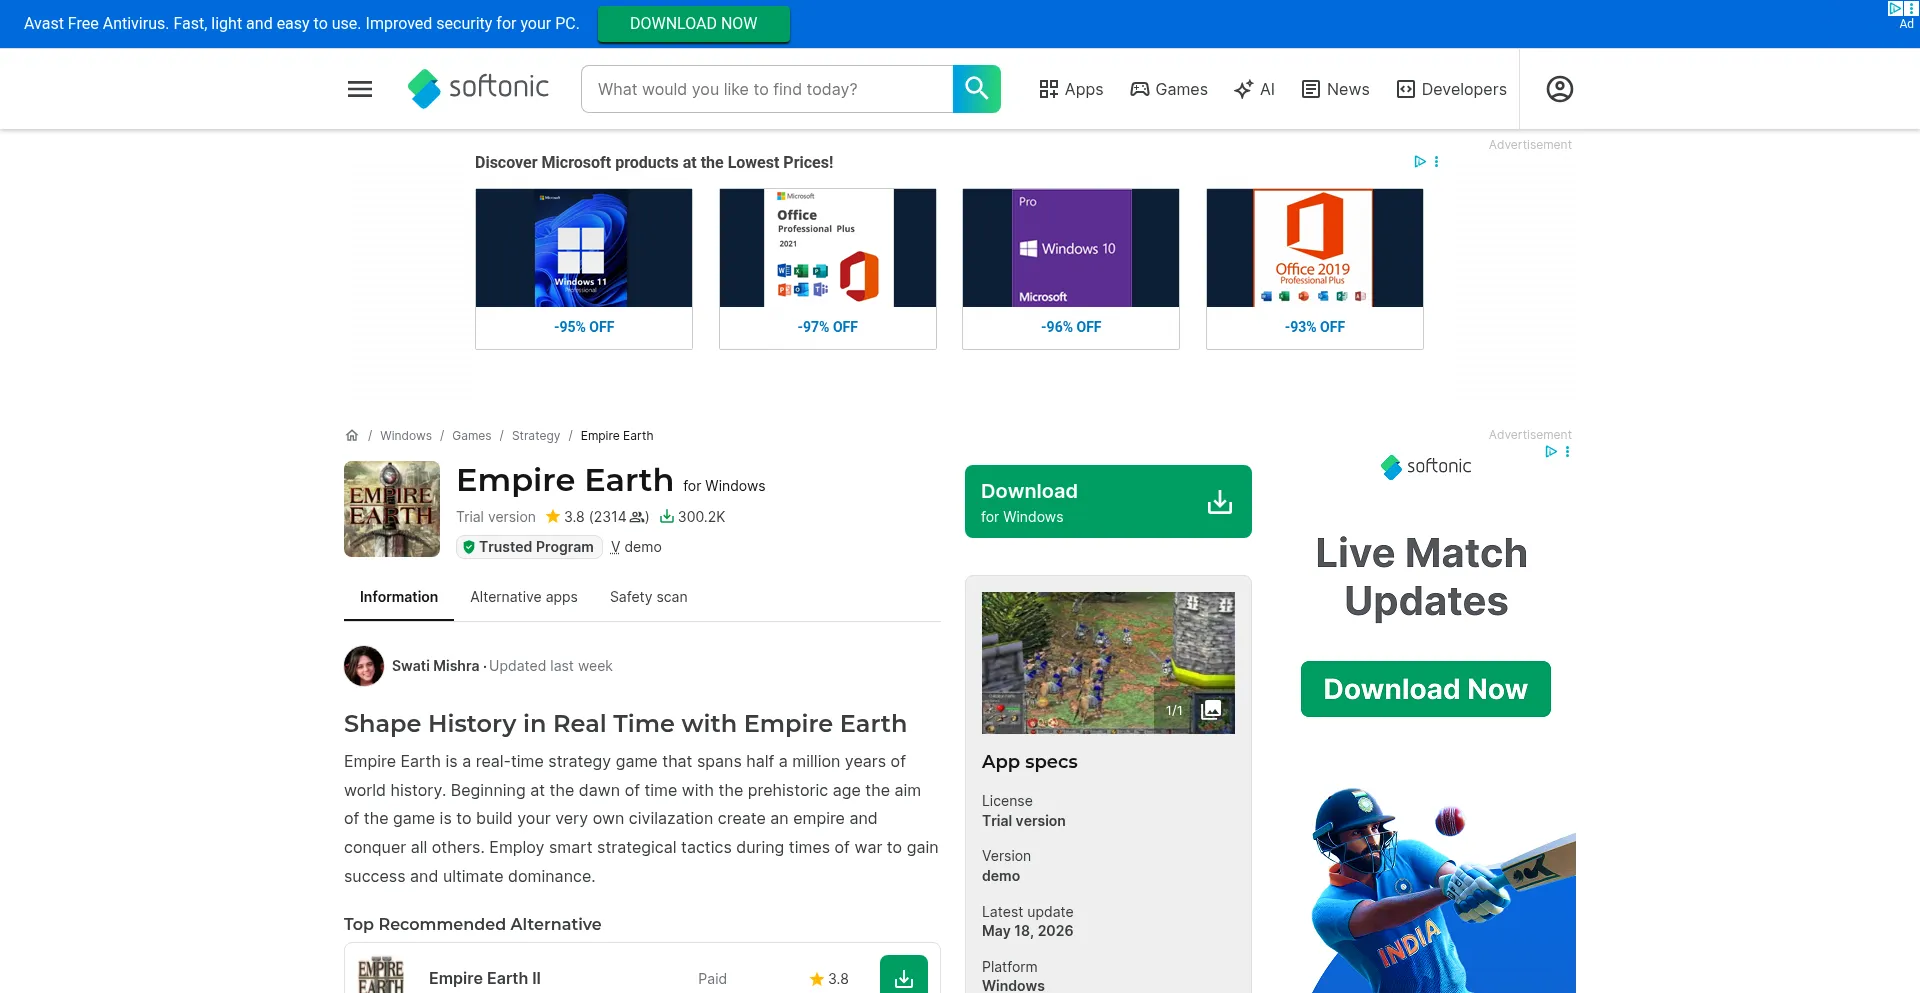Click Download Now in sidebar ad
Screen dimensions: 1920x993
click(1426, 689)
